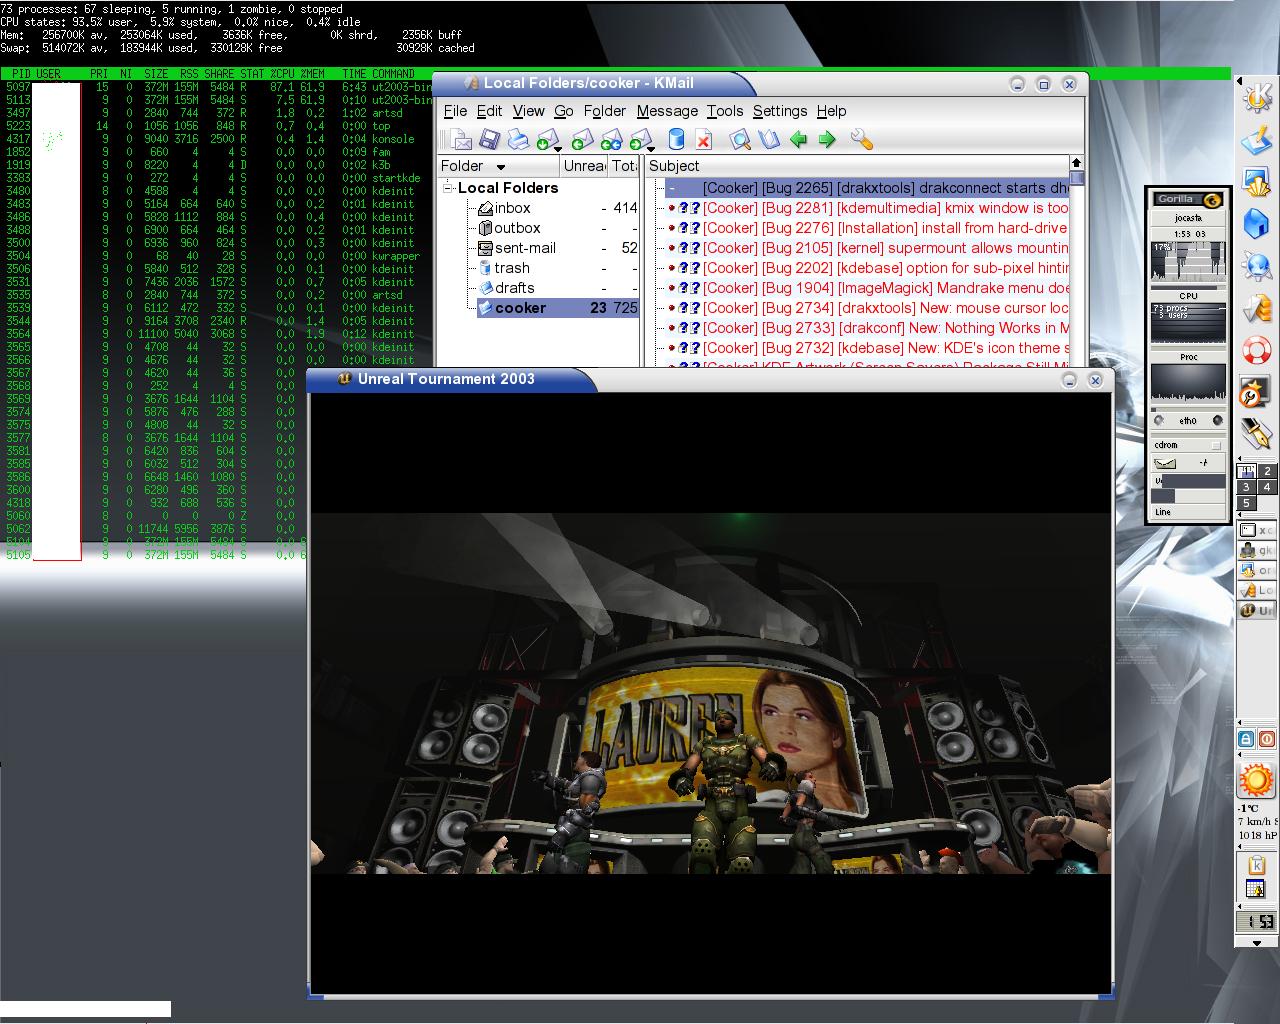This screenshot has width=1280, height=1024.
Task: Click the red logout power icon in panel
Action: (1266, 739)
